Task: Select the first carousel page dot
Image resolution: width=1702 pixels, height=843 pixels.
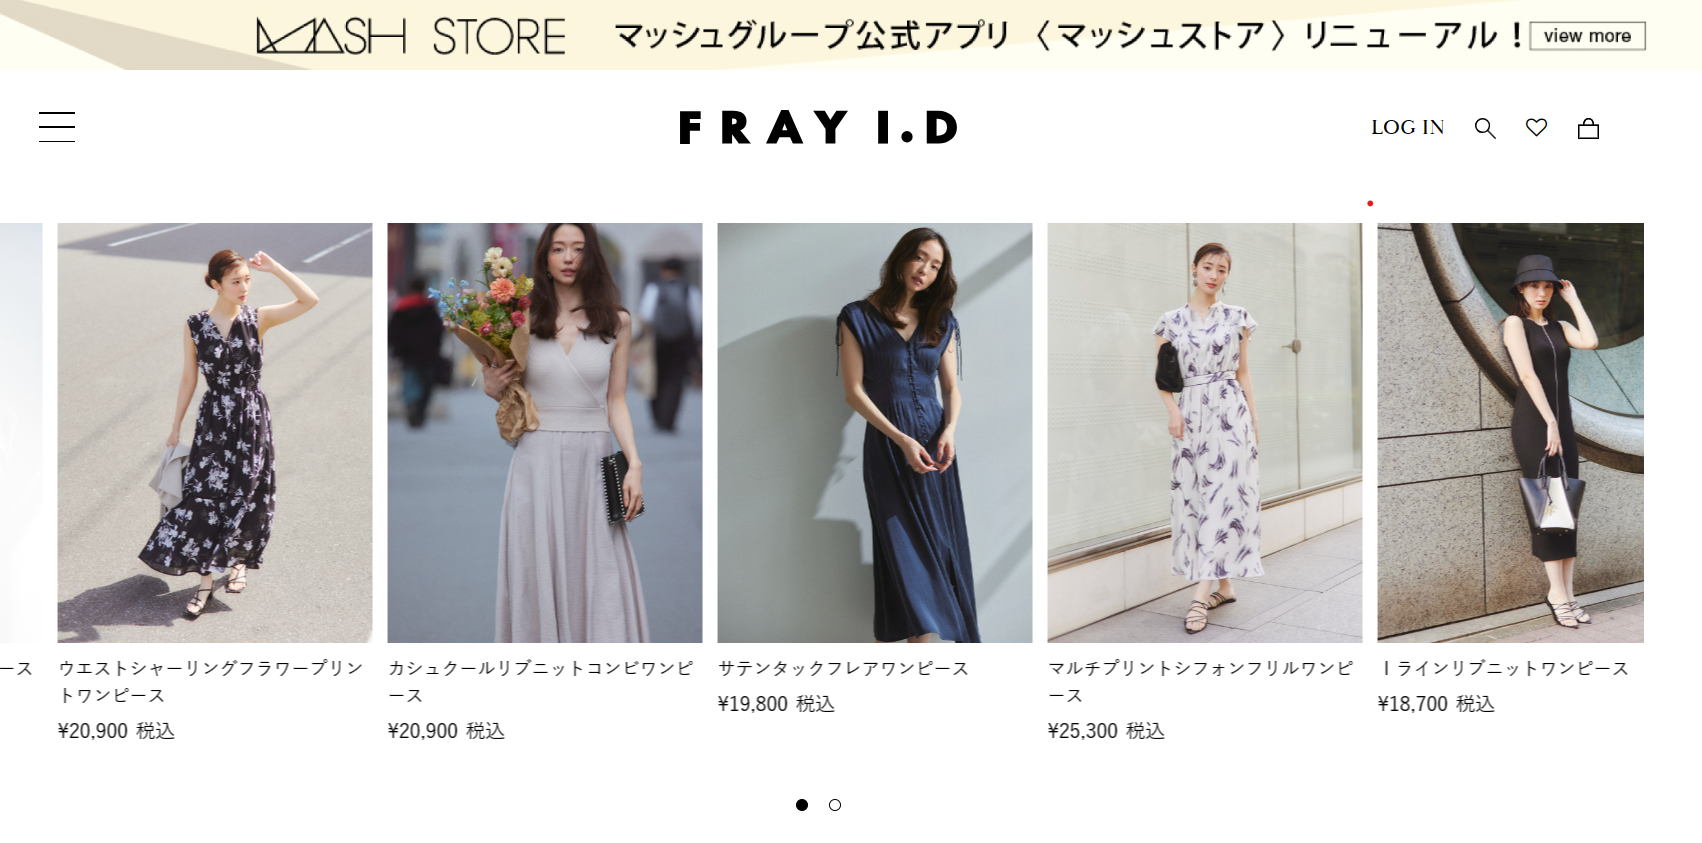Action: click(x=802, y=805)
